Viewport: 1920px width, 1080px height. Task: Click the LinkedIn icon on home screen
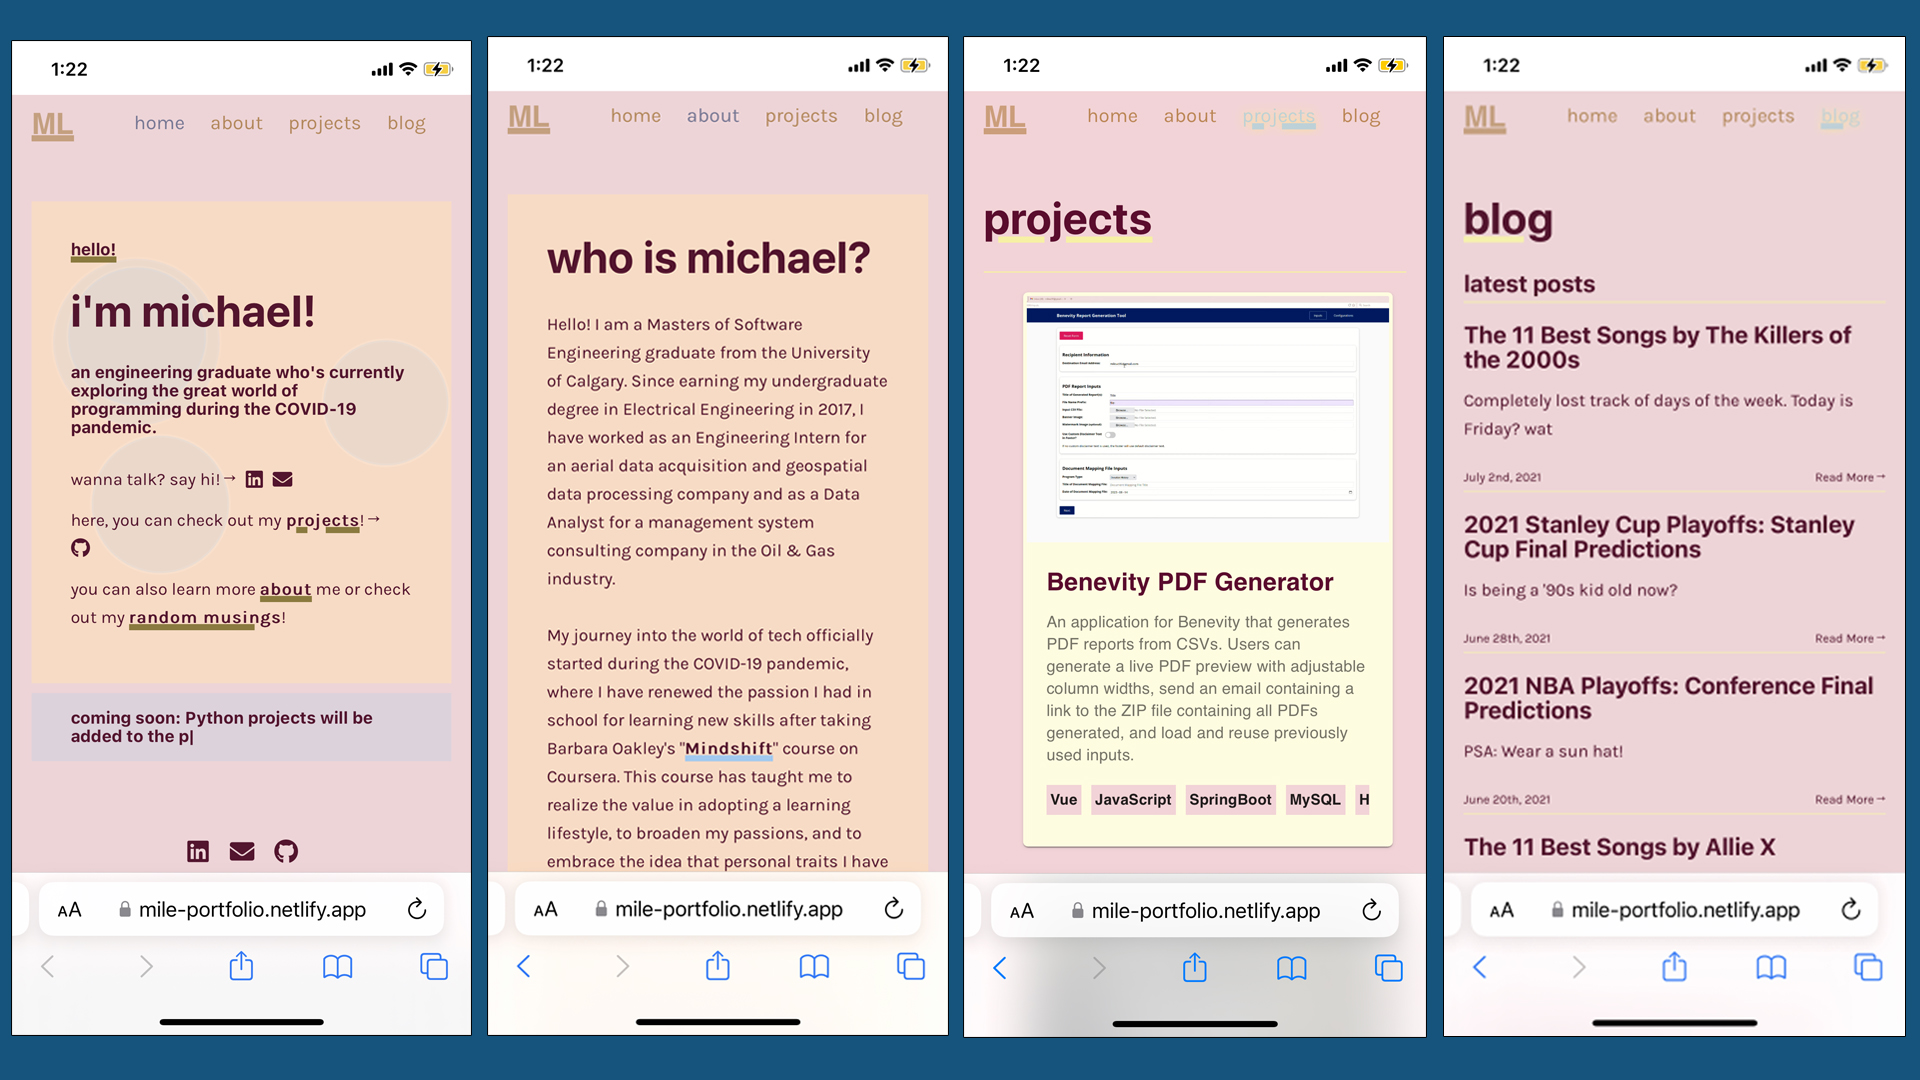(253, 477)
